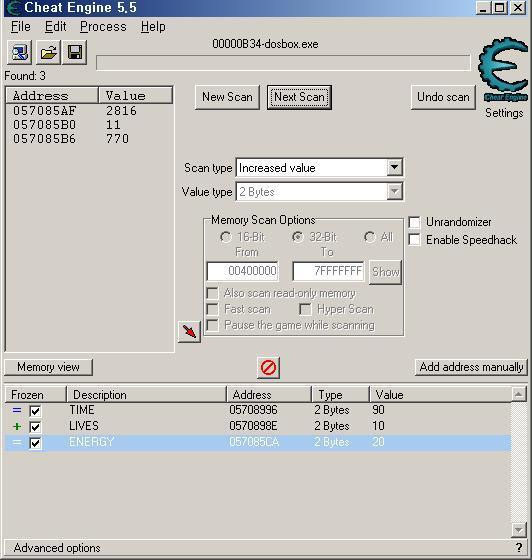Click the value 90 in TIME row
The height and width of the screenshot is (560, 532).
pos(378,410)
